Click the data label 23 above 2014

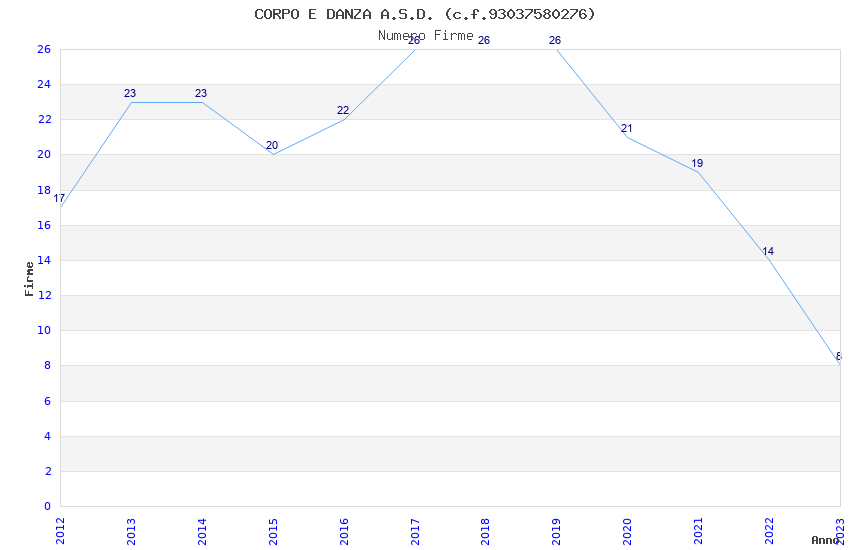point(201,93)
